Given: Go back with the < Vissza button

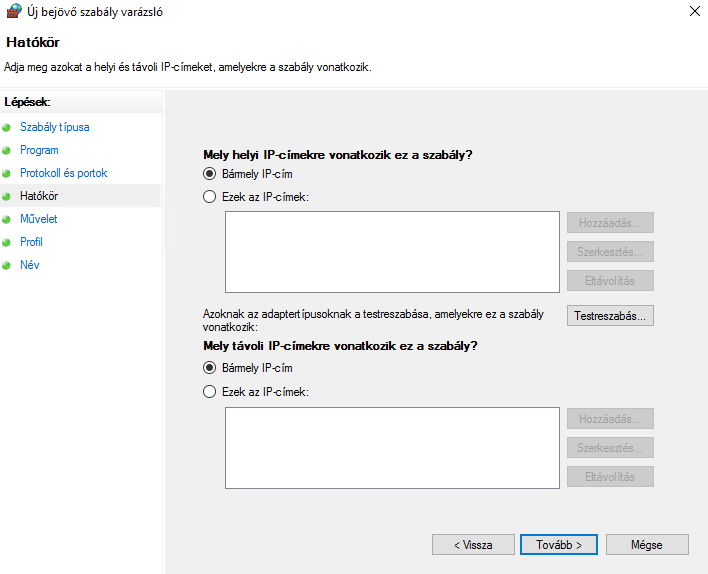Looking at the screenshot, I should pos(473,545).
